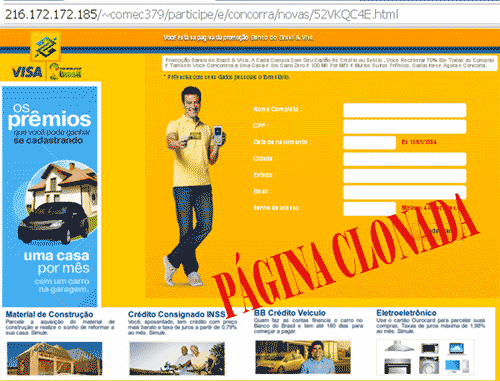
Task: Focus the Data de nascimento field
Action: coord(369,143)
